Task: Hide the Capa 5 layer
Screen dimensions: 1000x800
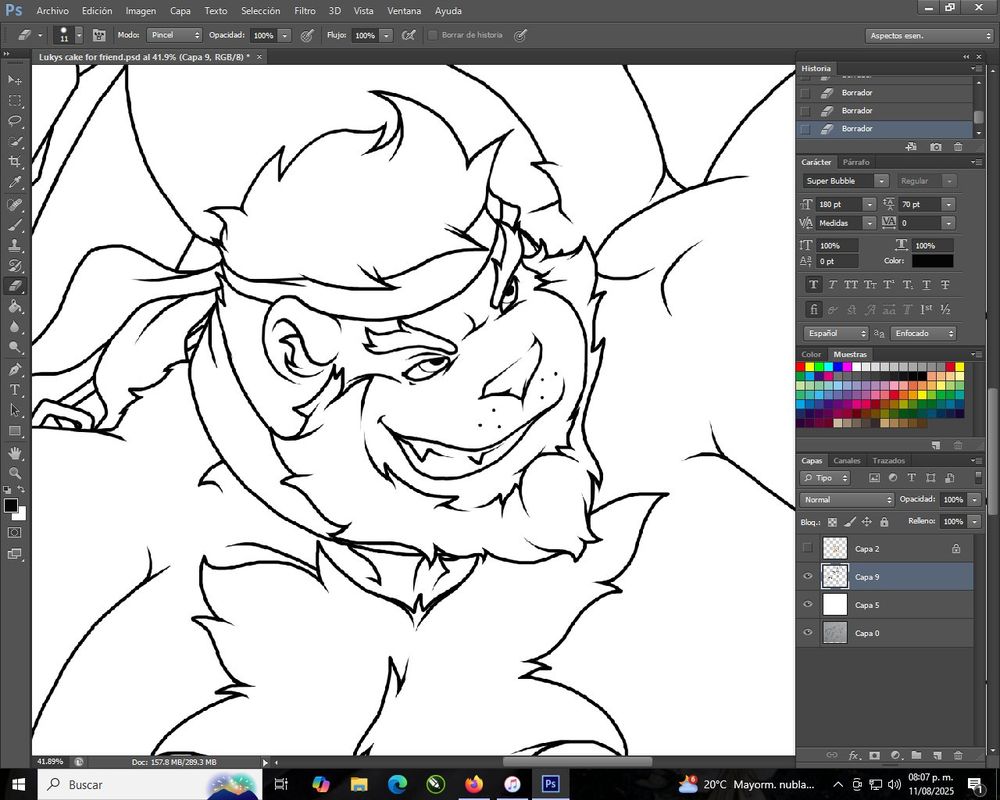Action: click(807, 605)
